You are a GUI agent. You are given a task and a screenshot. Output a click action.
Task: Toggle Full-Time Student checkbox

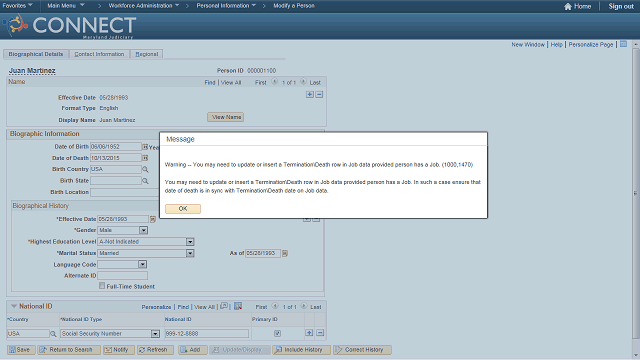pyautogui.click(x=102, y=286)
